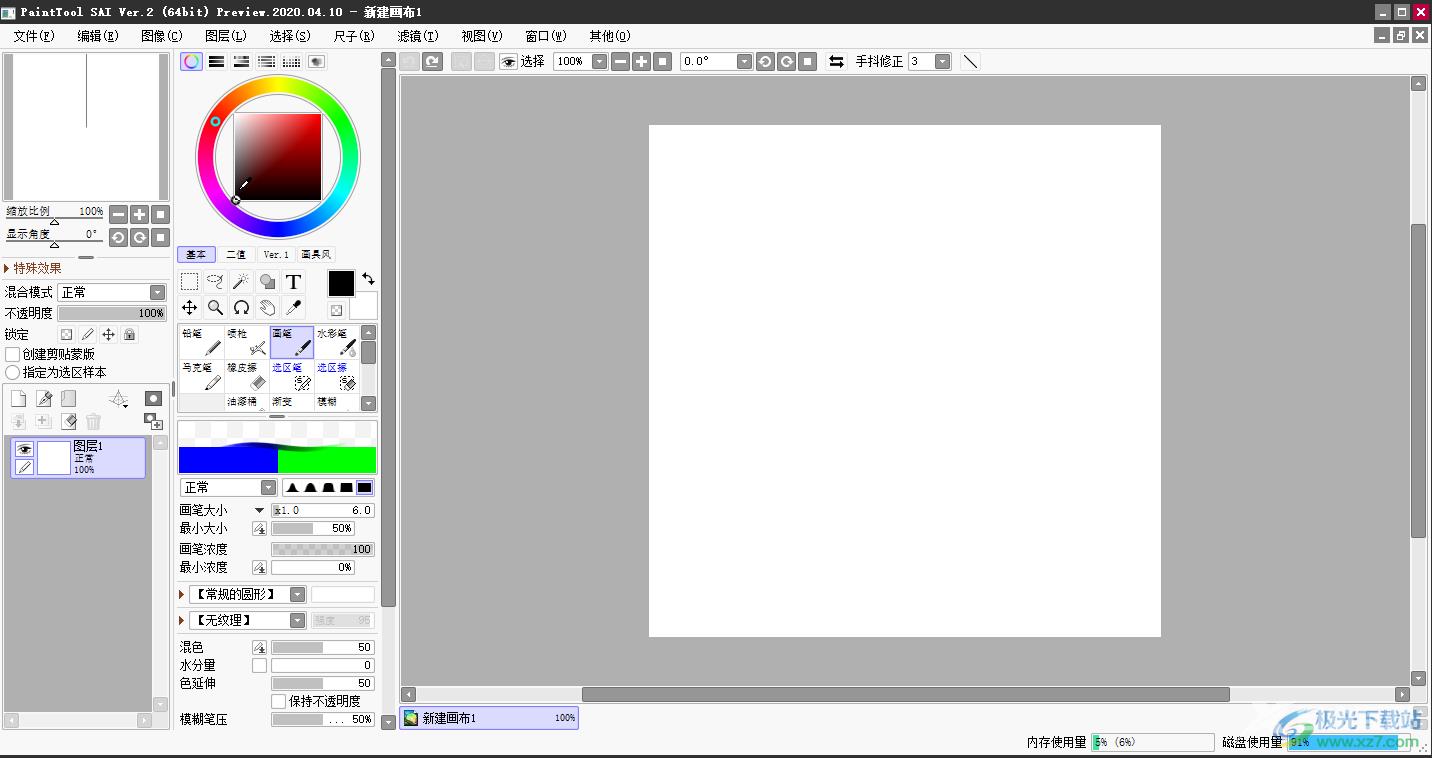
Task: Open the brush blending mode 正常 dropdown
Action: 228,487
